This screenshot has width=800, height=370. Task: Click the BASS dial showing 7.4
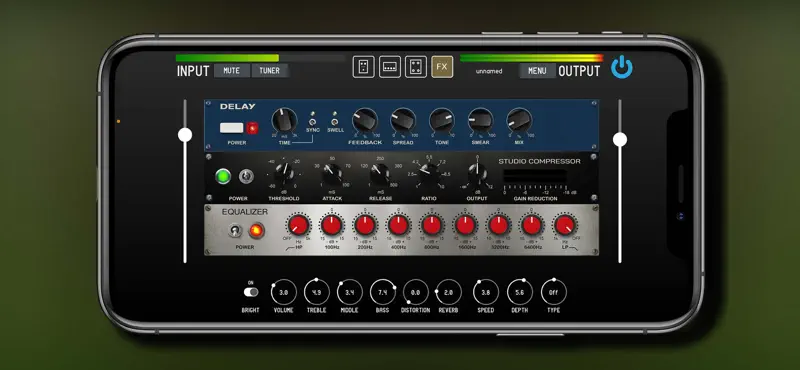point(383,292)
